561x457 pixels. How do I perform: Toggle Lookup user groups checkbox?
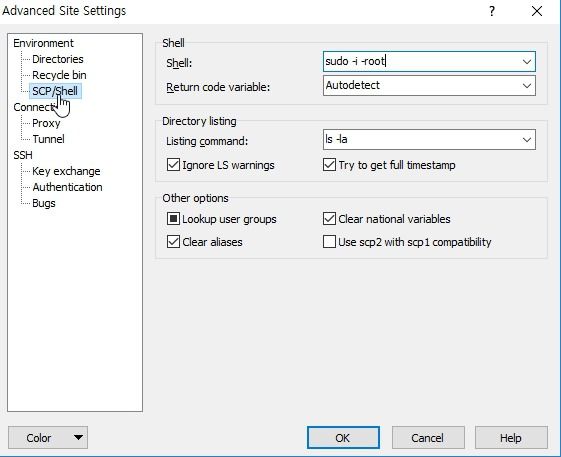coord(174,219)
